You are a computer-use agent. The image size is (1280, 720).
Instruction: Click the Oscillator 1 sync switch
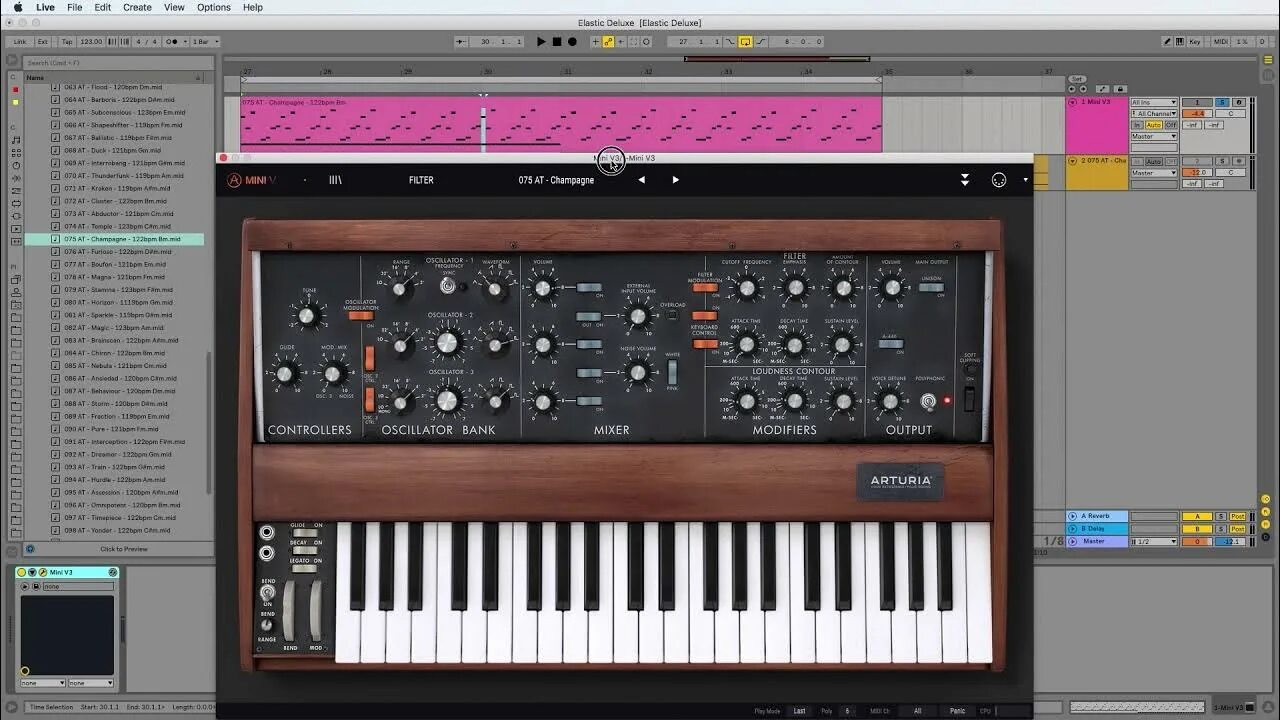[448, 286]
